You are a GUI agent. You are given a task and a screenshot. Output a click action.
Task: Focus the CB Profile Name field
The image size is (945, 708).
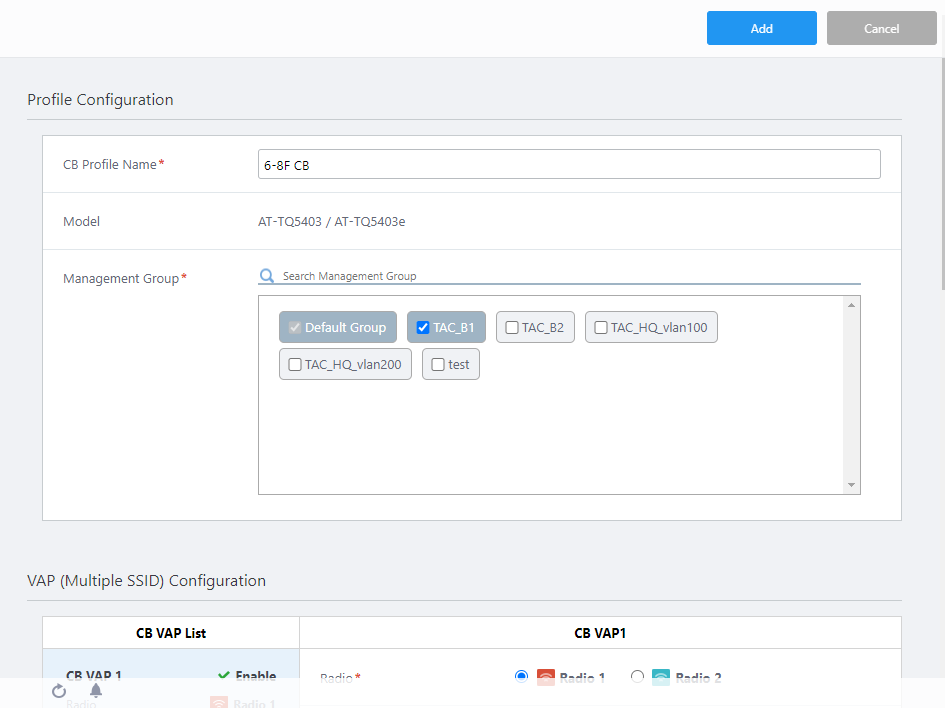[x=568, y=165]
